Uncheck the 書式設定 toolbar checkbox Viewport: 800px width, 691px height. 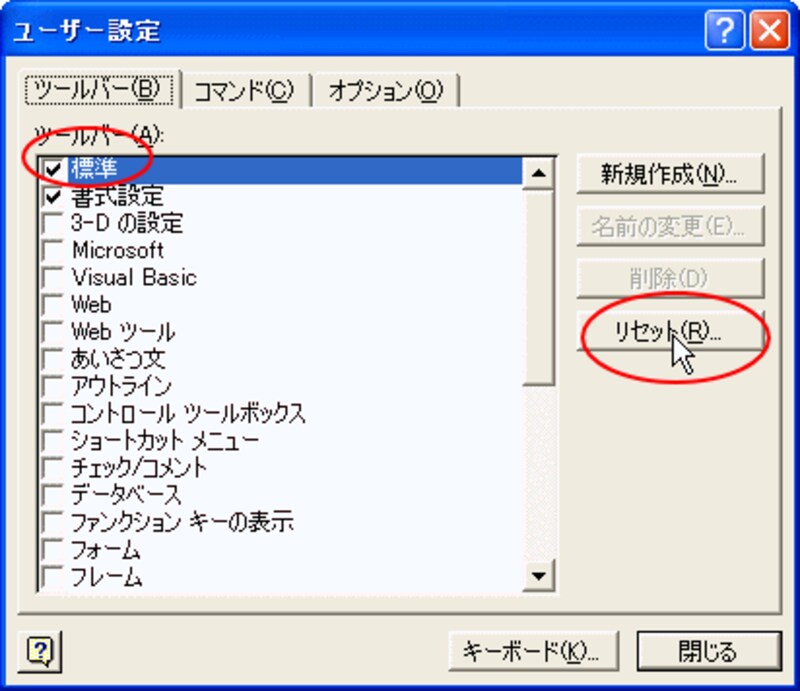click(x=53, y=196)
